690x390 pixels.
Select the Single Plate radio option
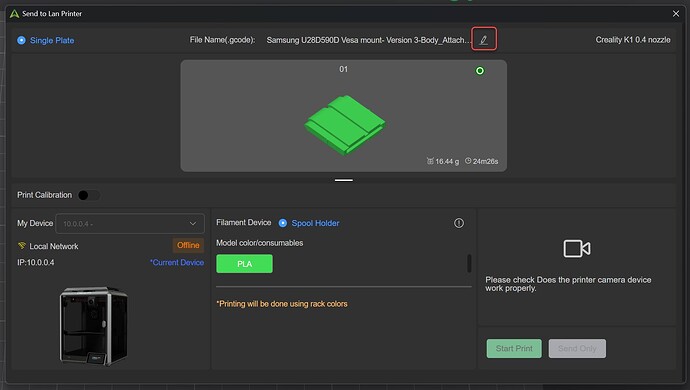[x=21, y=40]
